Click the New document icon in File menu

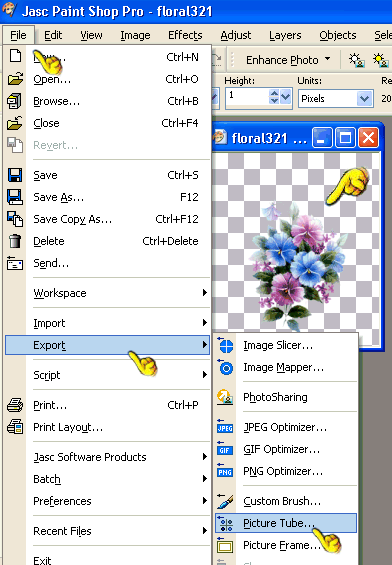click(x=15, y=56)
